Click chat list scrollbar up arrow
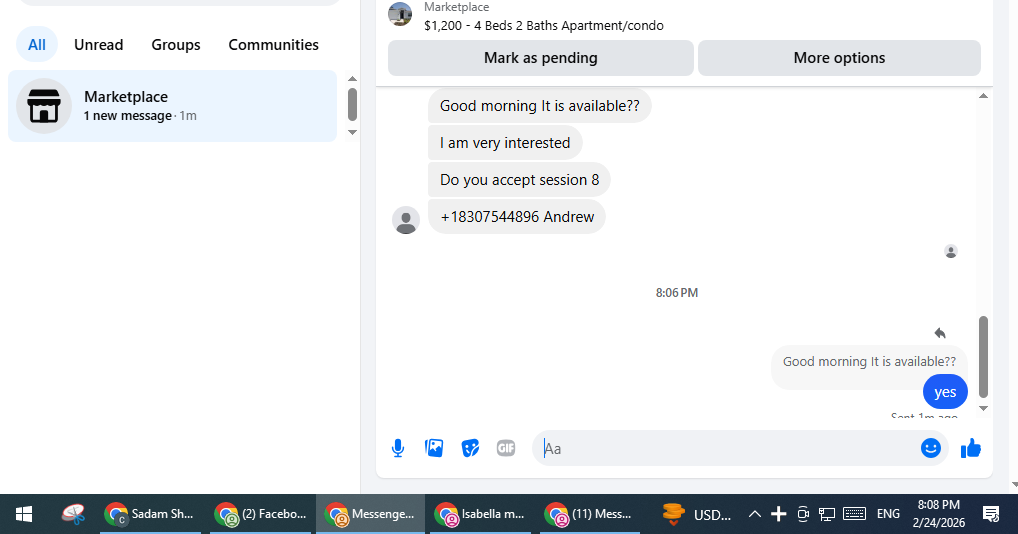This screenshot has width=1018, height=534. click(353, 79)
